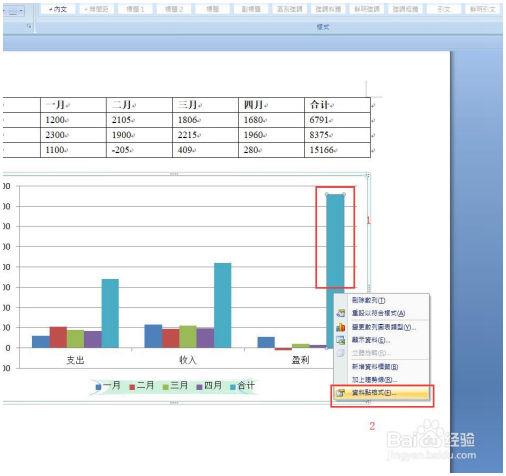Click the table cell containing 15166

(337, 150)
